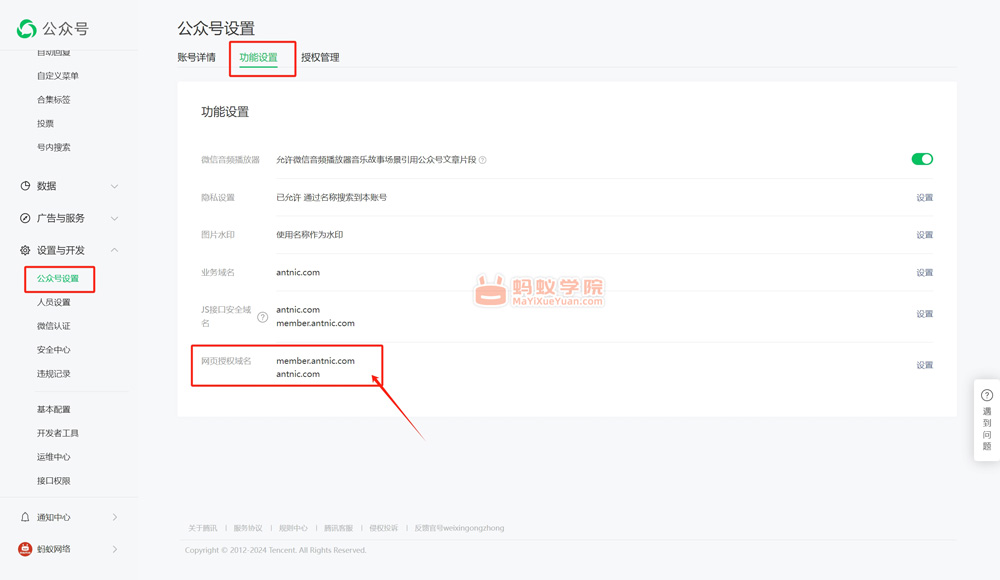Open 开发者工具 in the sidebar
Screen dimensions: 1000x580
click(x=57, y=433)
